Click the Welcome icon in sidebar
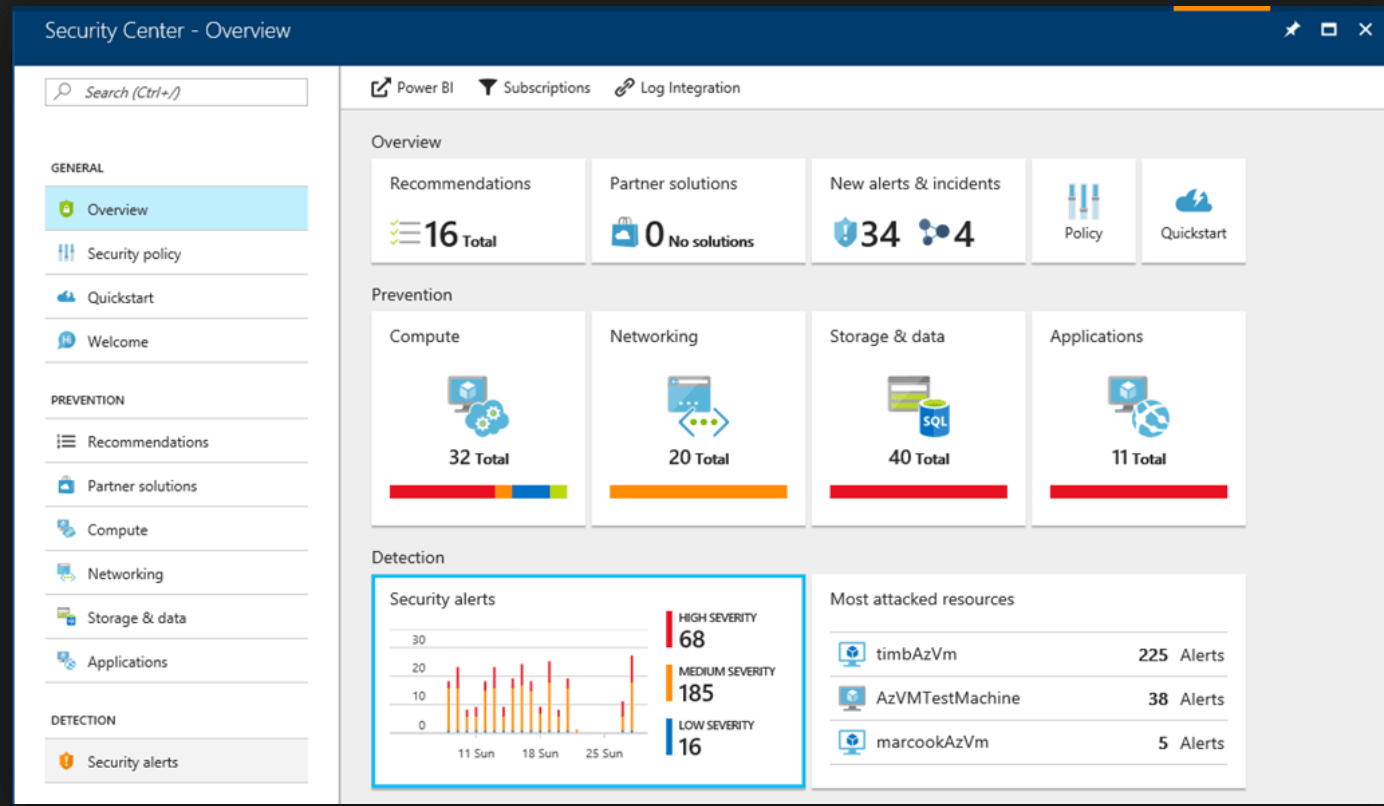The image size is (1384, 806). click(67, 341)
